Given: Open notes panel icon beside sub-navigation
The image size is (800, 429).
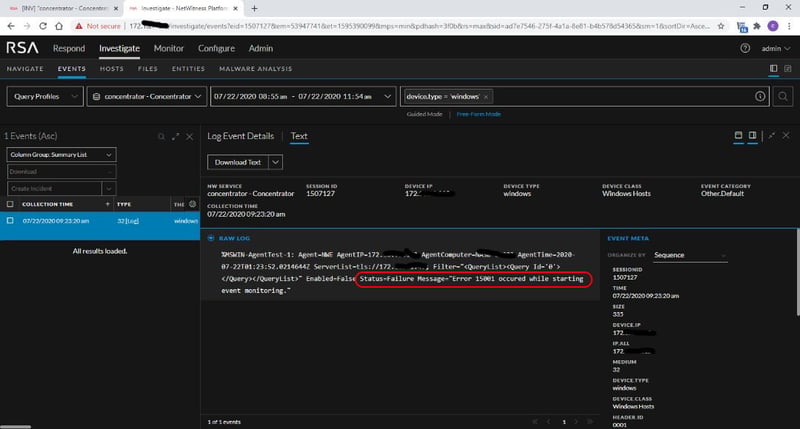Looking at the screenshot, I should click(x=788, y=68).
